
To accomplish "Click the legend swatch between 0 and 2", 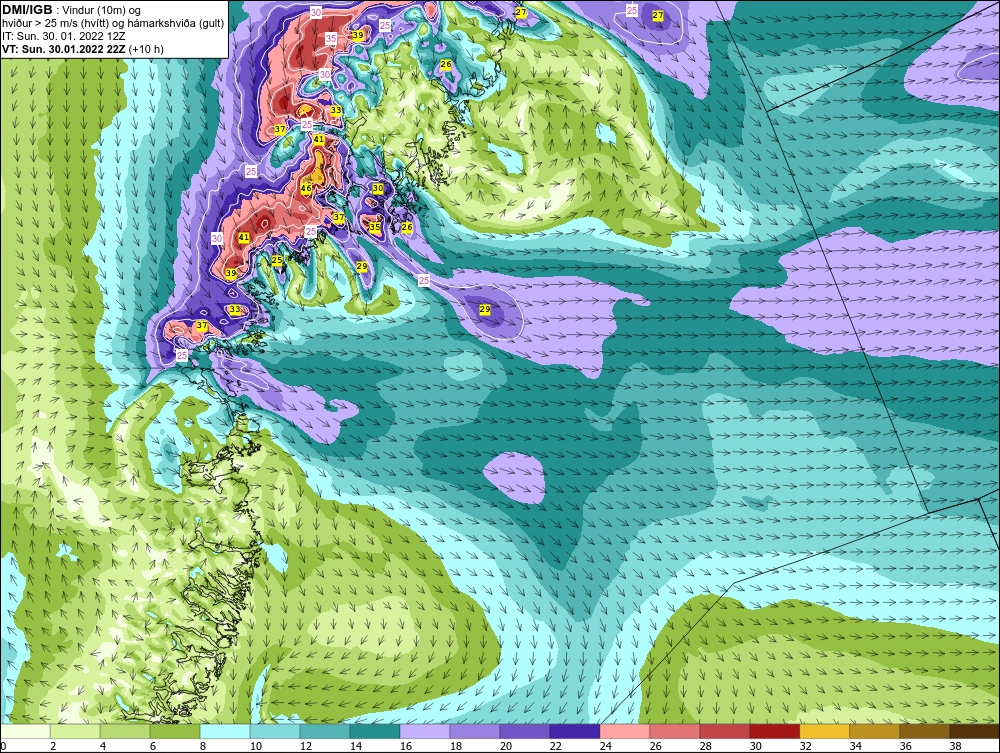I will pos(26,731).
